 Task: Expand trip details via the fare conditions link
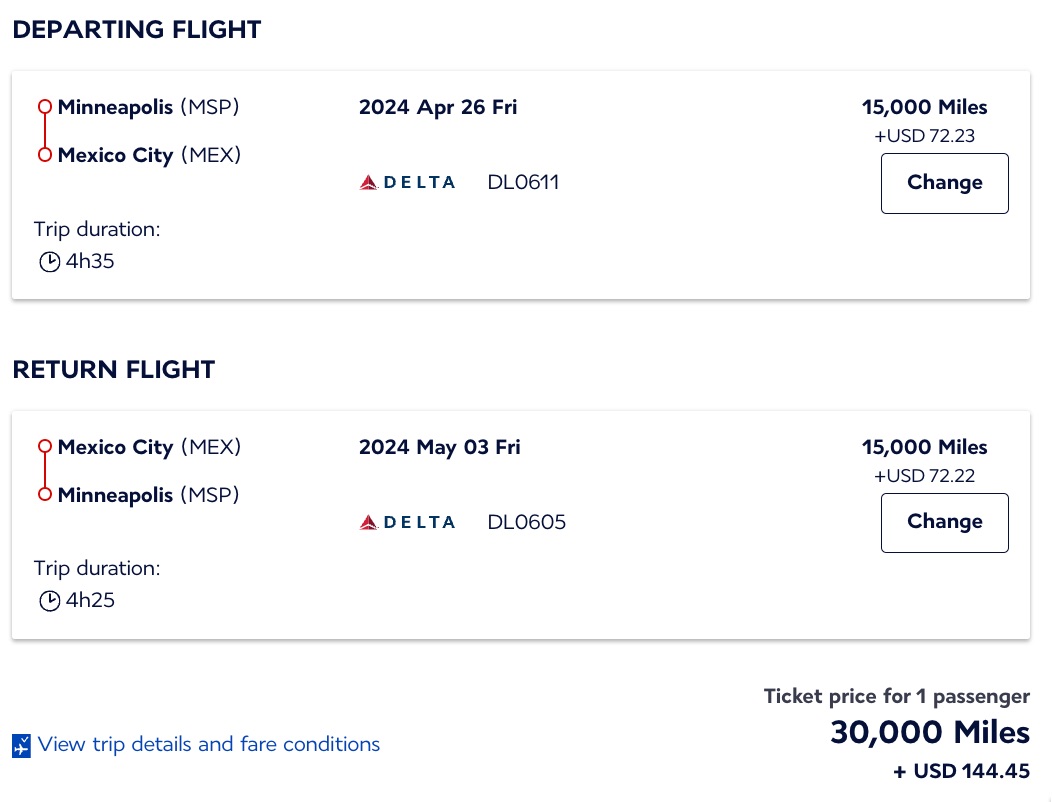click(x=208, y=744)
